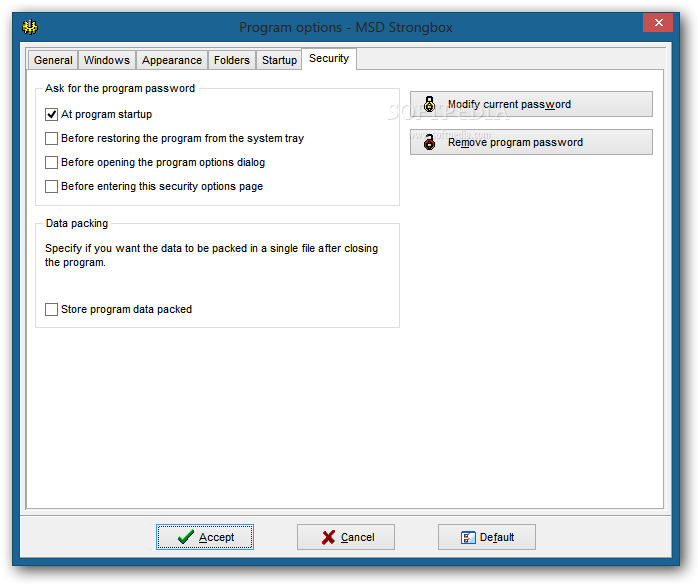Enable Store program data packed
This screenshot has height=586, width=700.
(51, 309)
